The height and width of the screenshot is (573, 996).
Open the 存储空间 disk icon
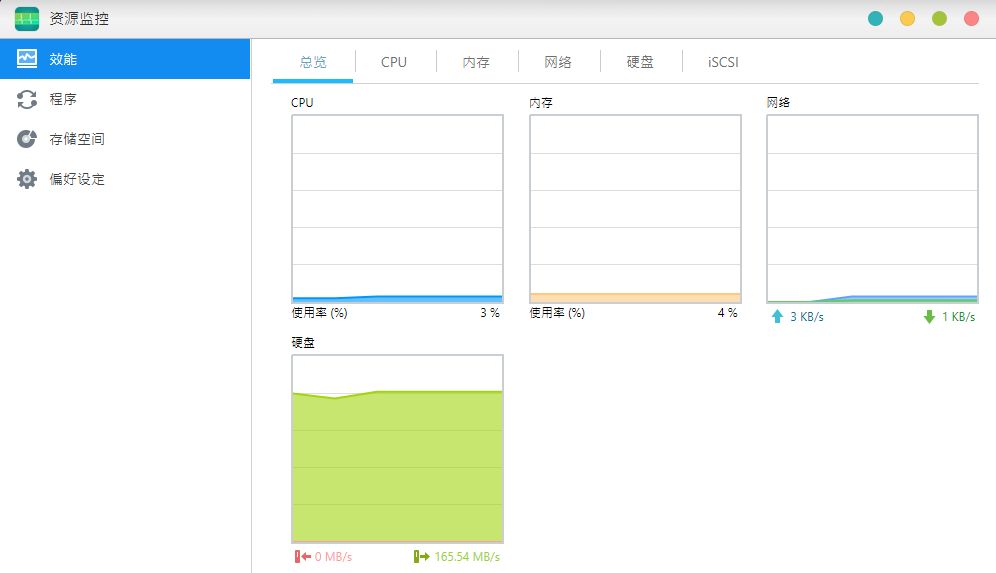coord(27,138)
